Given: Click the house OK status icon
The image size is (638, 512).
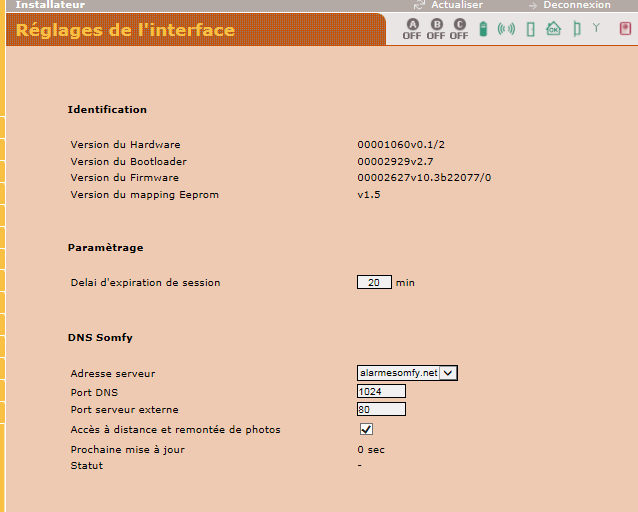Looking at the screenshot, I should point(553,29).
